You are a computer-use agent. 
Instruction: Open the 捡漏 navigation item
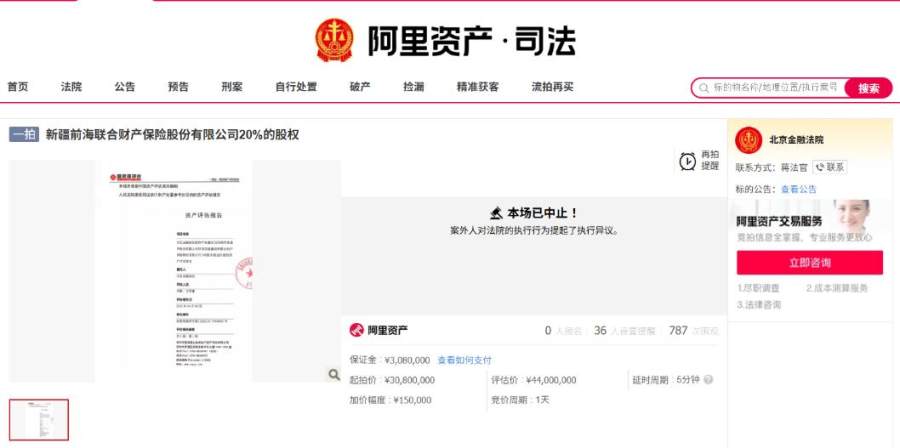[413, 87]
